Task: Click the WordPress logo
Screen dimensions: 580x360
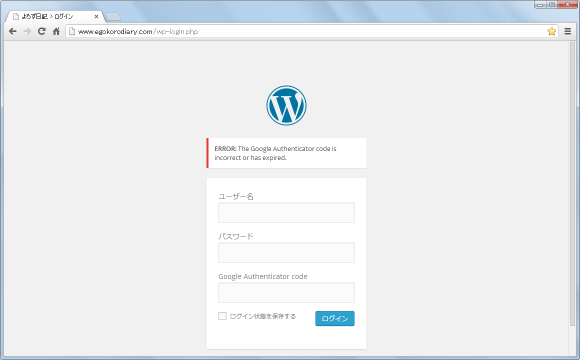Action: click(286, 105)
